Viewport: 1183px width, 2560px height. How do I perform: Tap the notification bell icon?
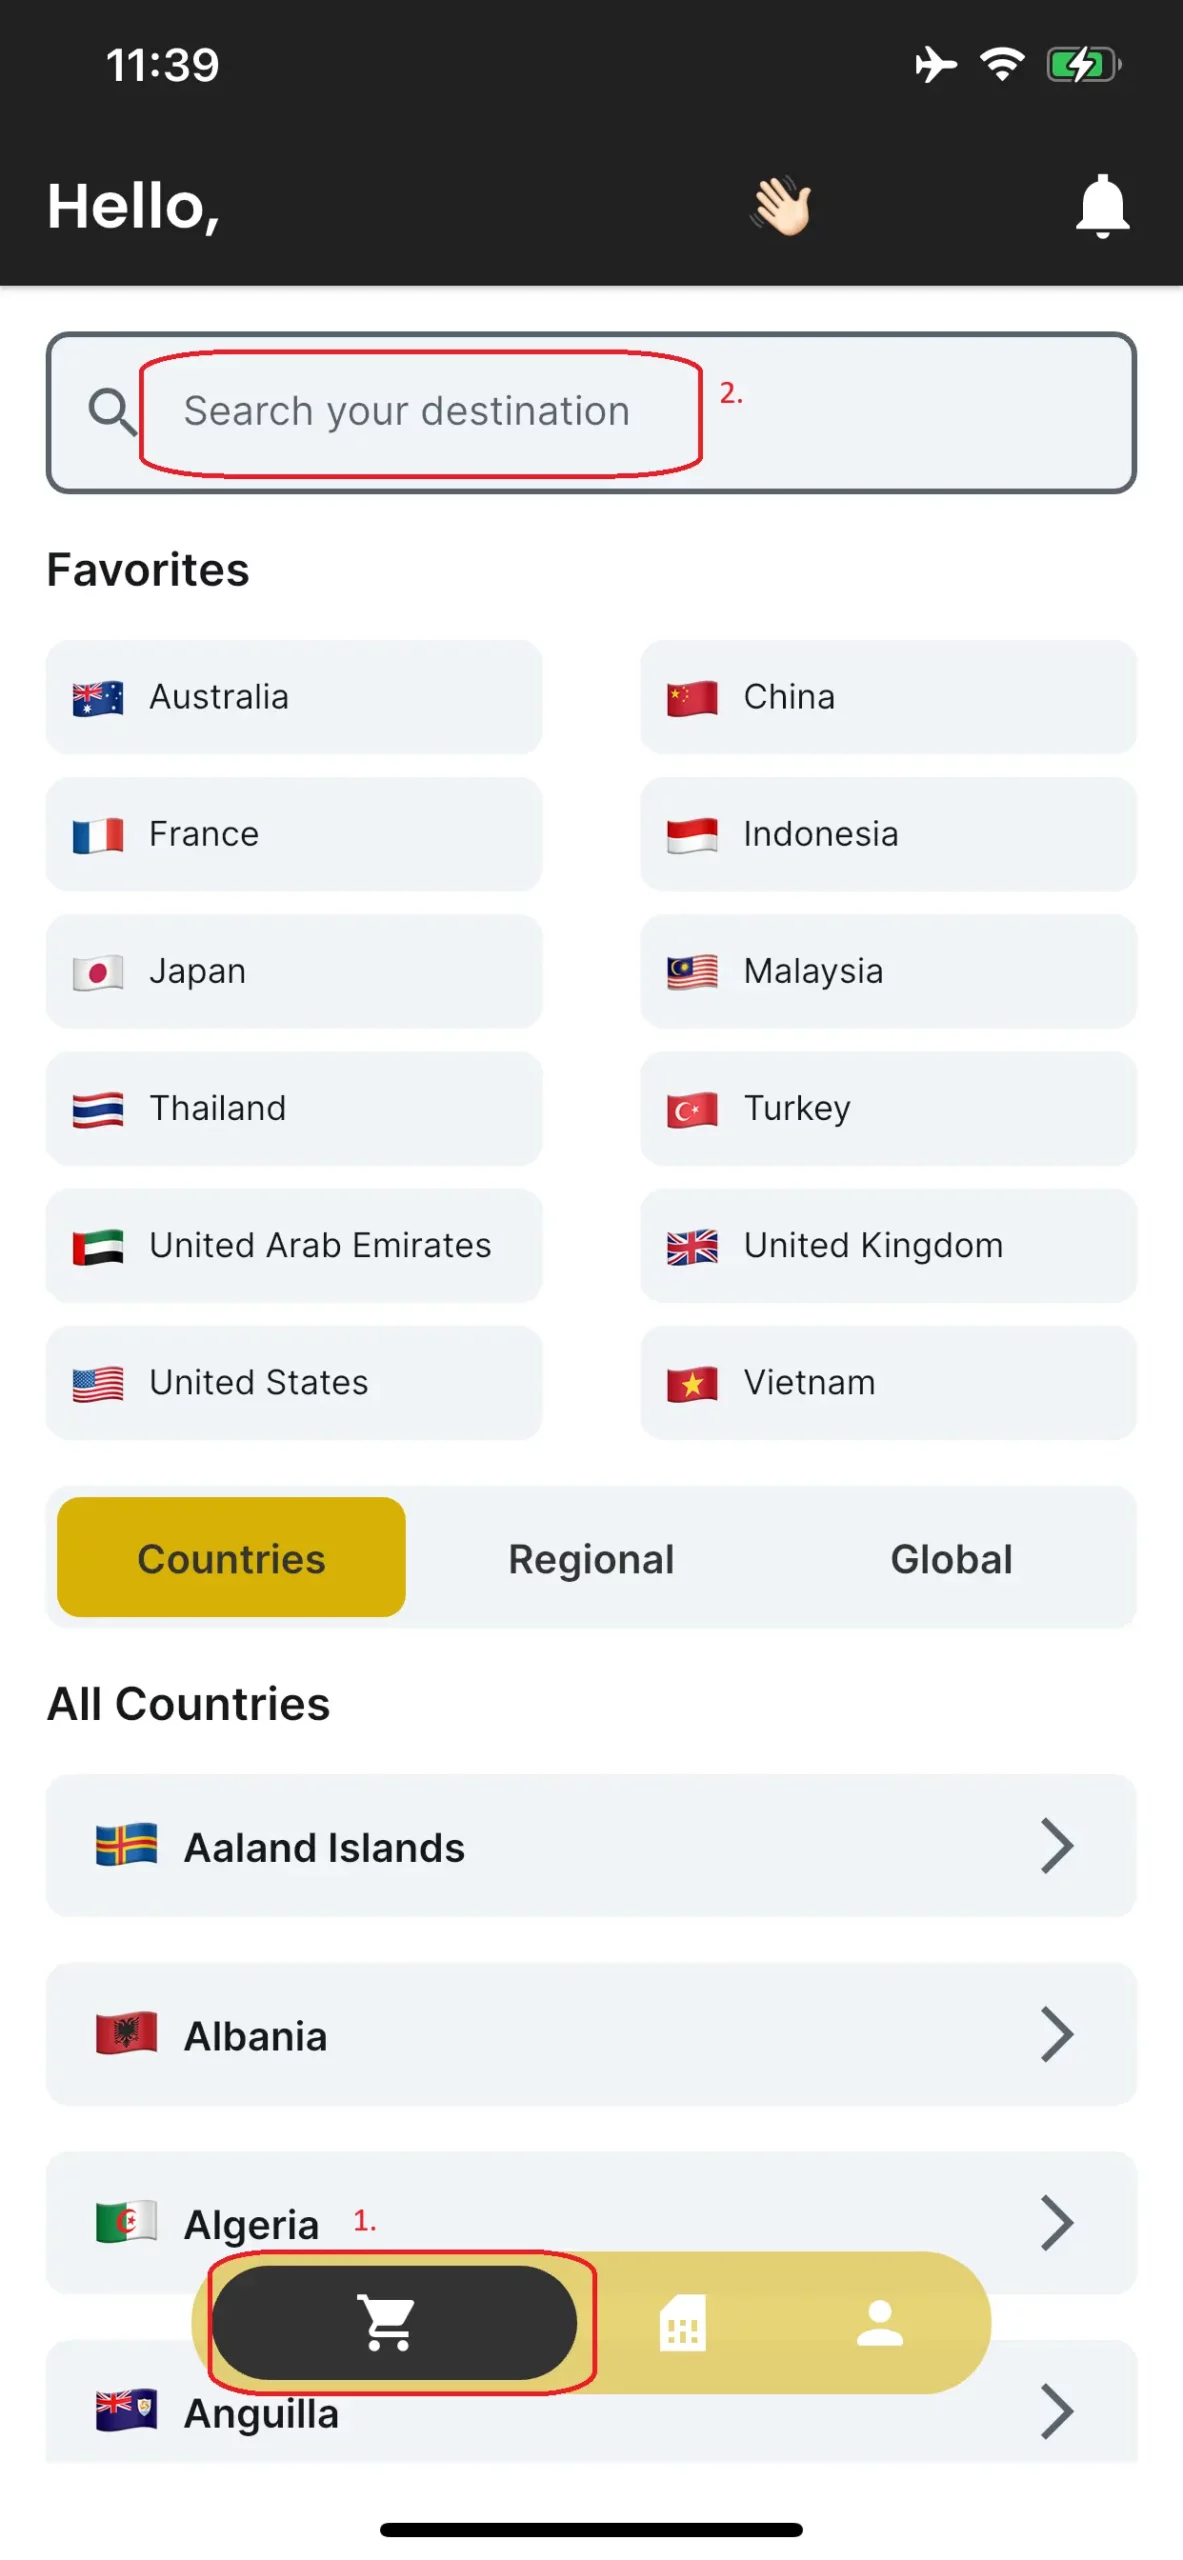[x=1101, y=206]
